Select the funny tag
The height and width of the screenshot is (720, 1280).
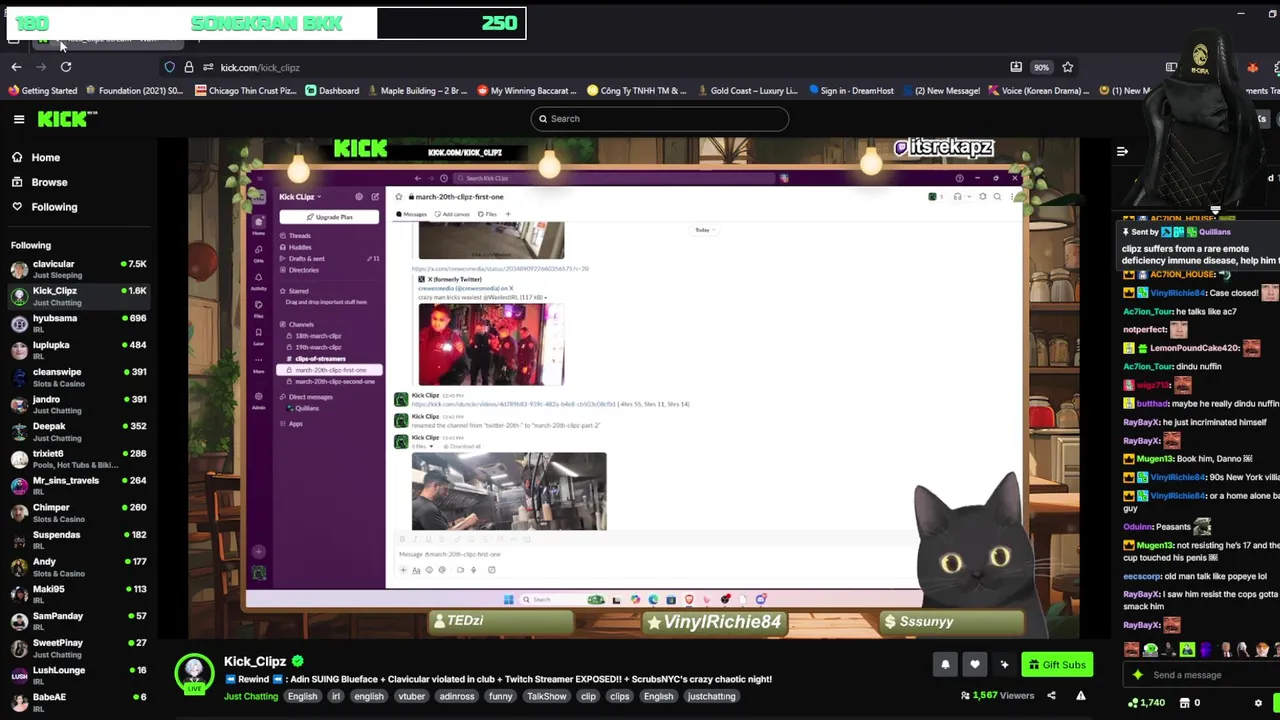click(x=500, y=697)
